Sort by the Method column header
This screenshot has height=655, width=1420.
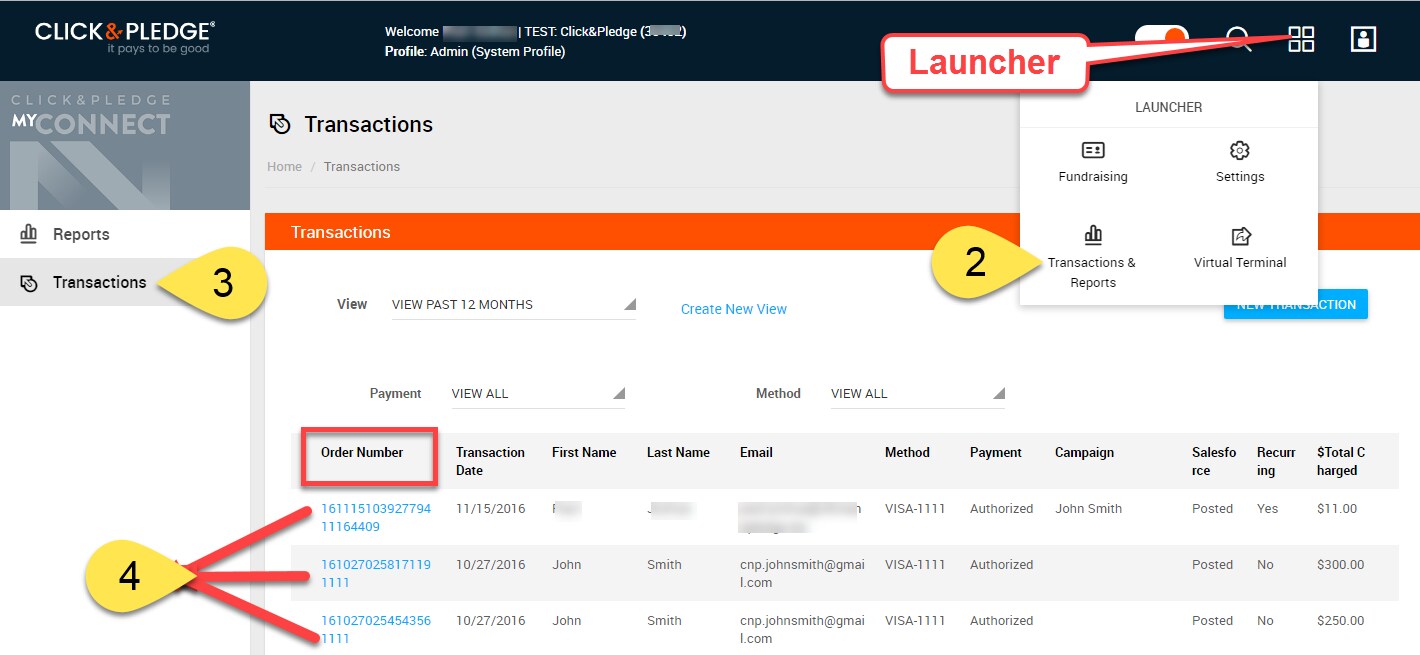[x=907, y=452]
